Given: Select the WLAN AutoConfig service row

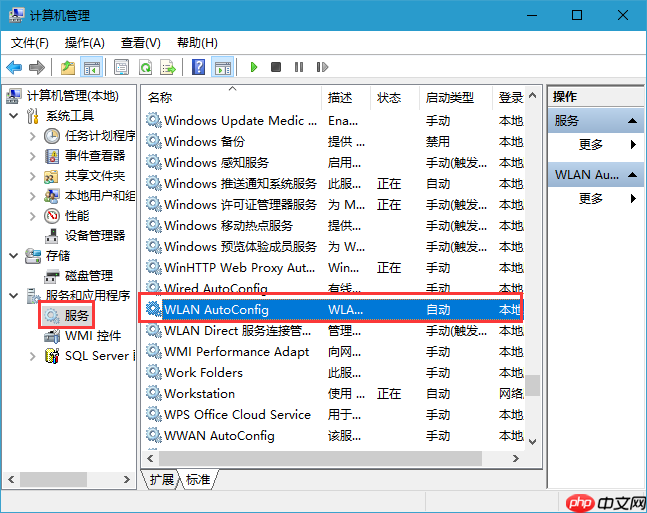Looking at the screenshot, I should [x=334, y=310].
